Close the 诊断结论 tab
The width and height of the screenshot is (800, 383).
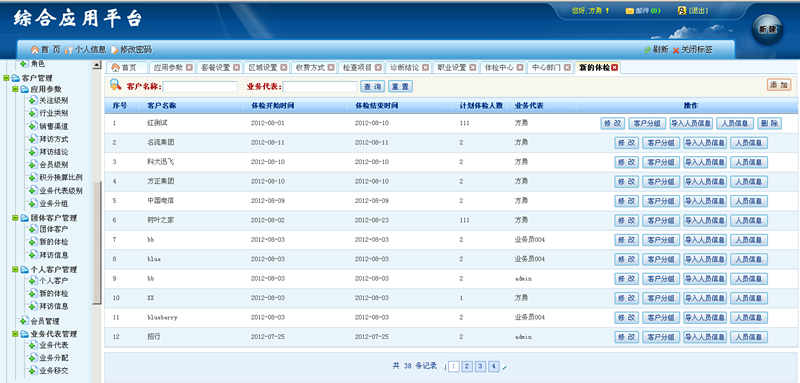(426, 67)
